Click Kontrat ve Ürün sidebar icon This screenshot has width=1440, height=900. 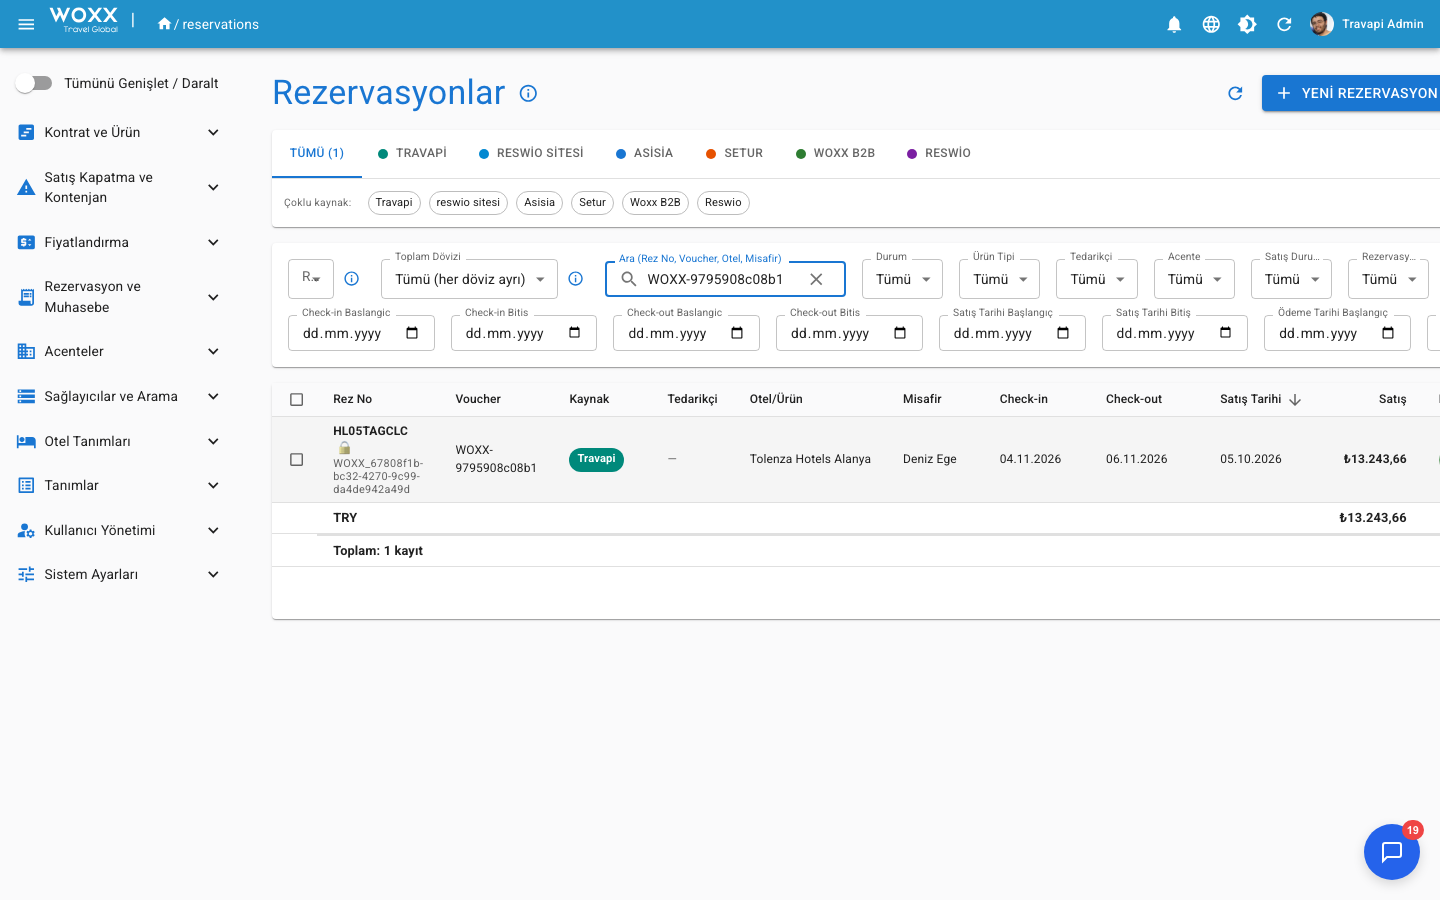click(x=26, y=132)
